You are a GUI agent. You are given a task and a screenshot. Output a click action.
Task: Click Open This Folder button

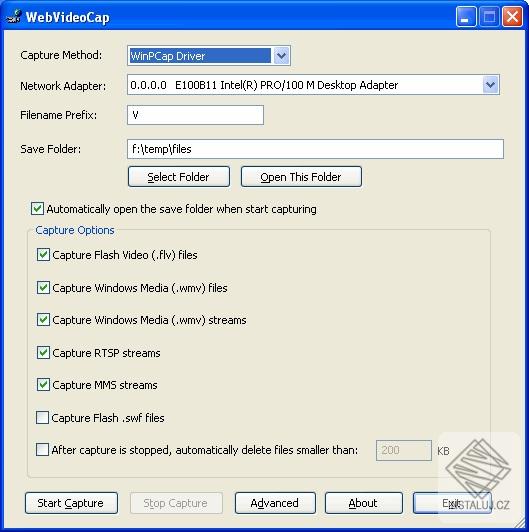pos(301,176)
